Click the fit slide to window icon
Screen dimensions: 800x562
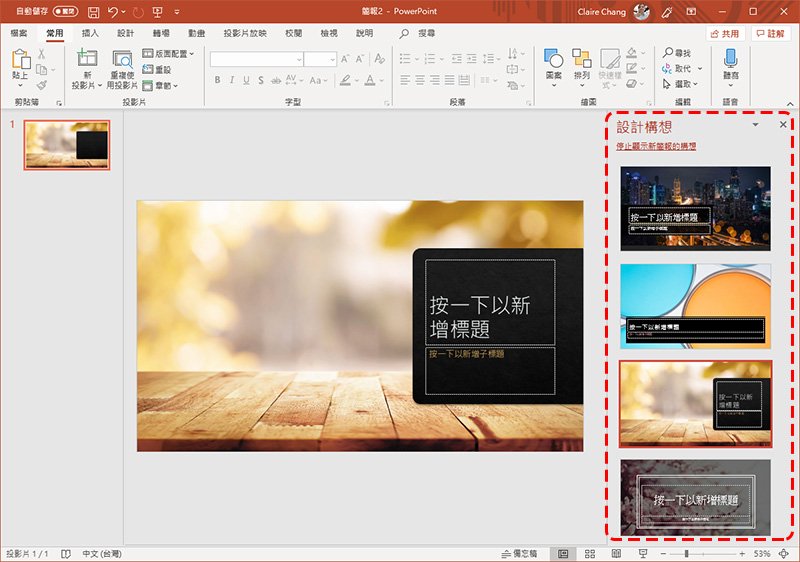[x=783, y=553]
